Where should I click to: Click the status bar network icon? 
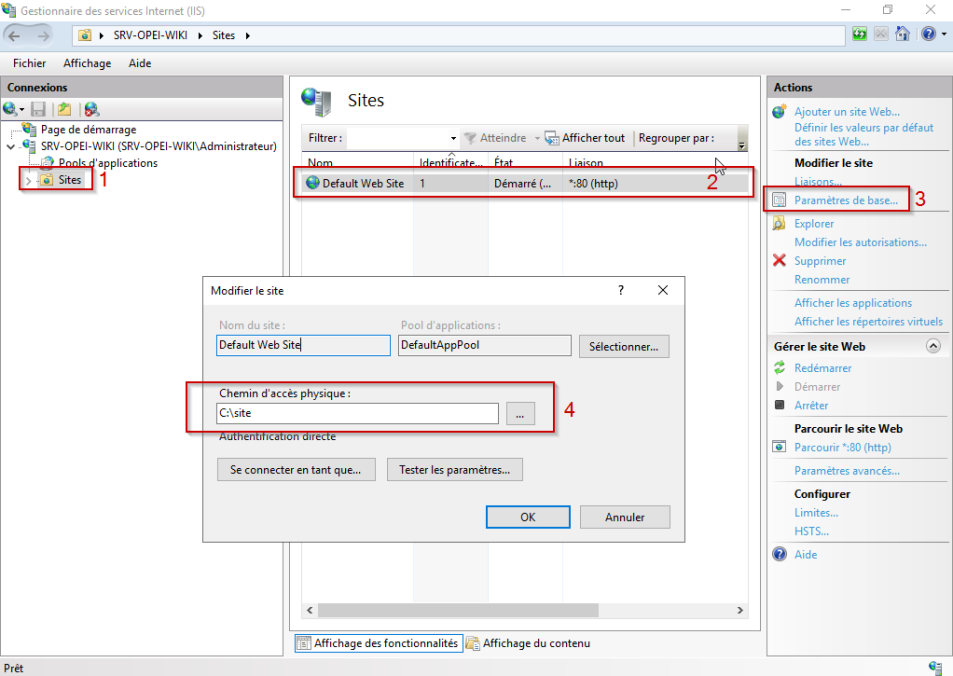click(935, 667)
